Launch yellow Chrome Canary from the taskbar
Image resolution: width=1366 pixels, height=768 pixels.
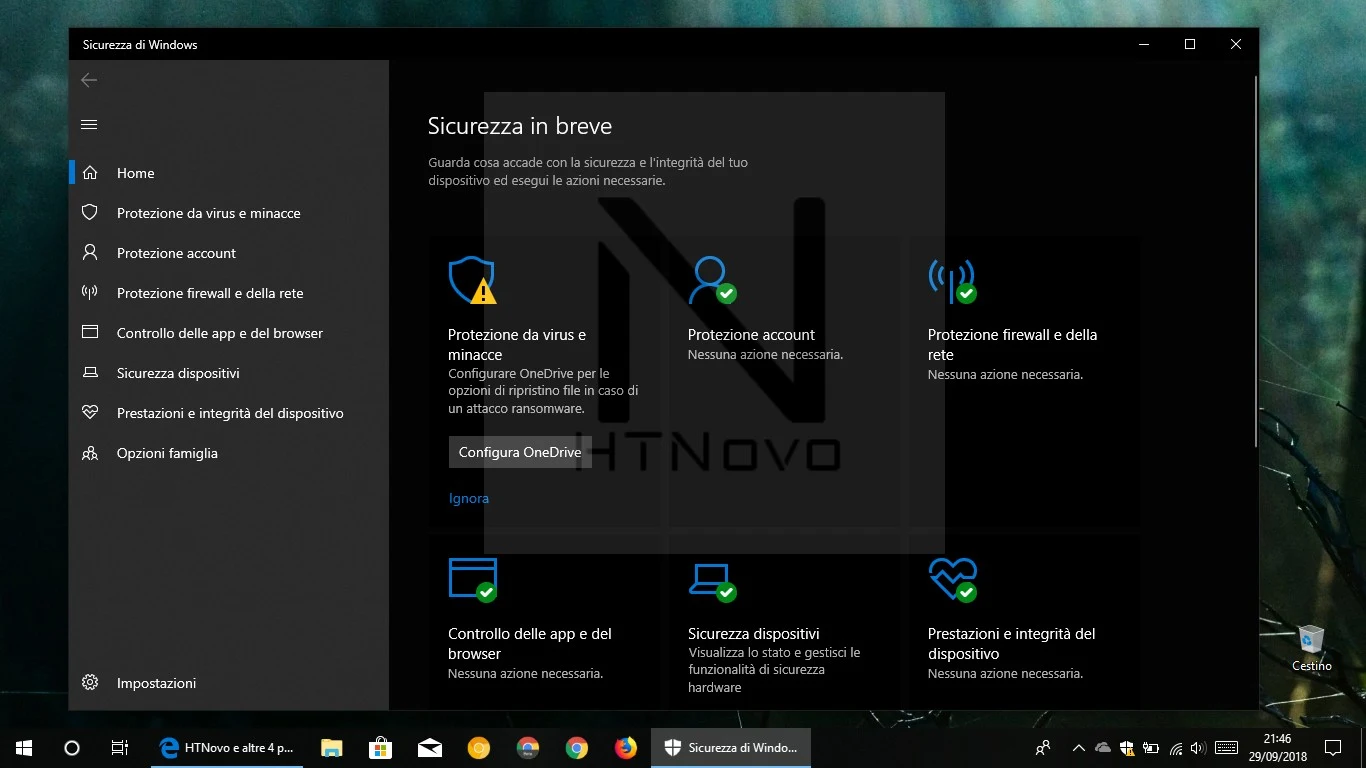pos(479,747)
